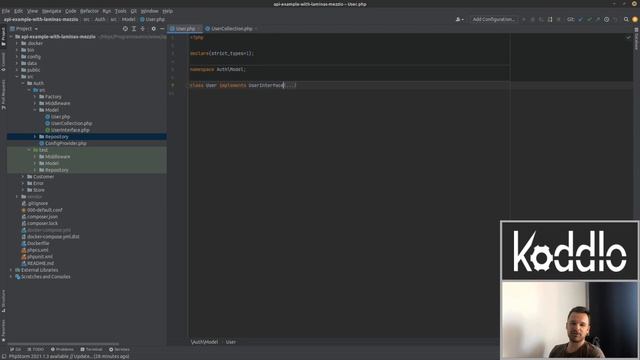Open the TODO tool window tab

tap(35, 349)
